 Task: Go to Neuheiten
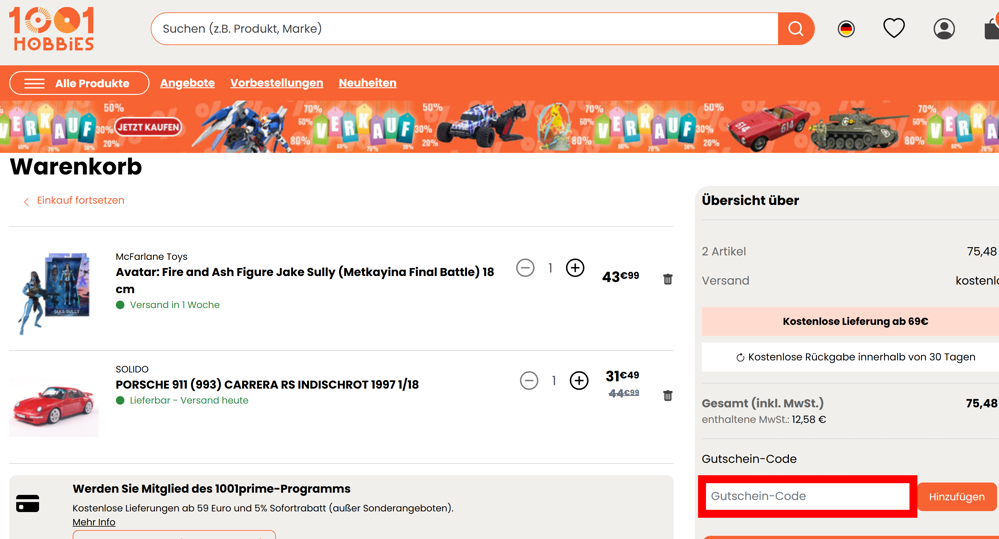[368, 83]
